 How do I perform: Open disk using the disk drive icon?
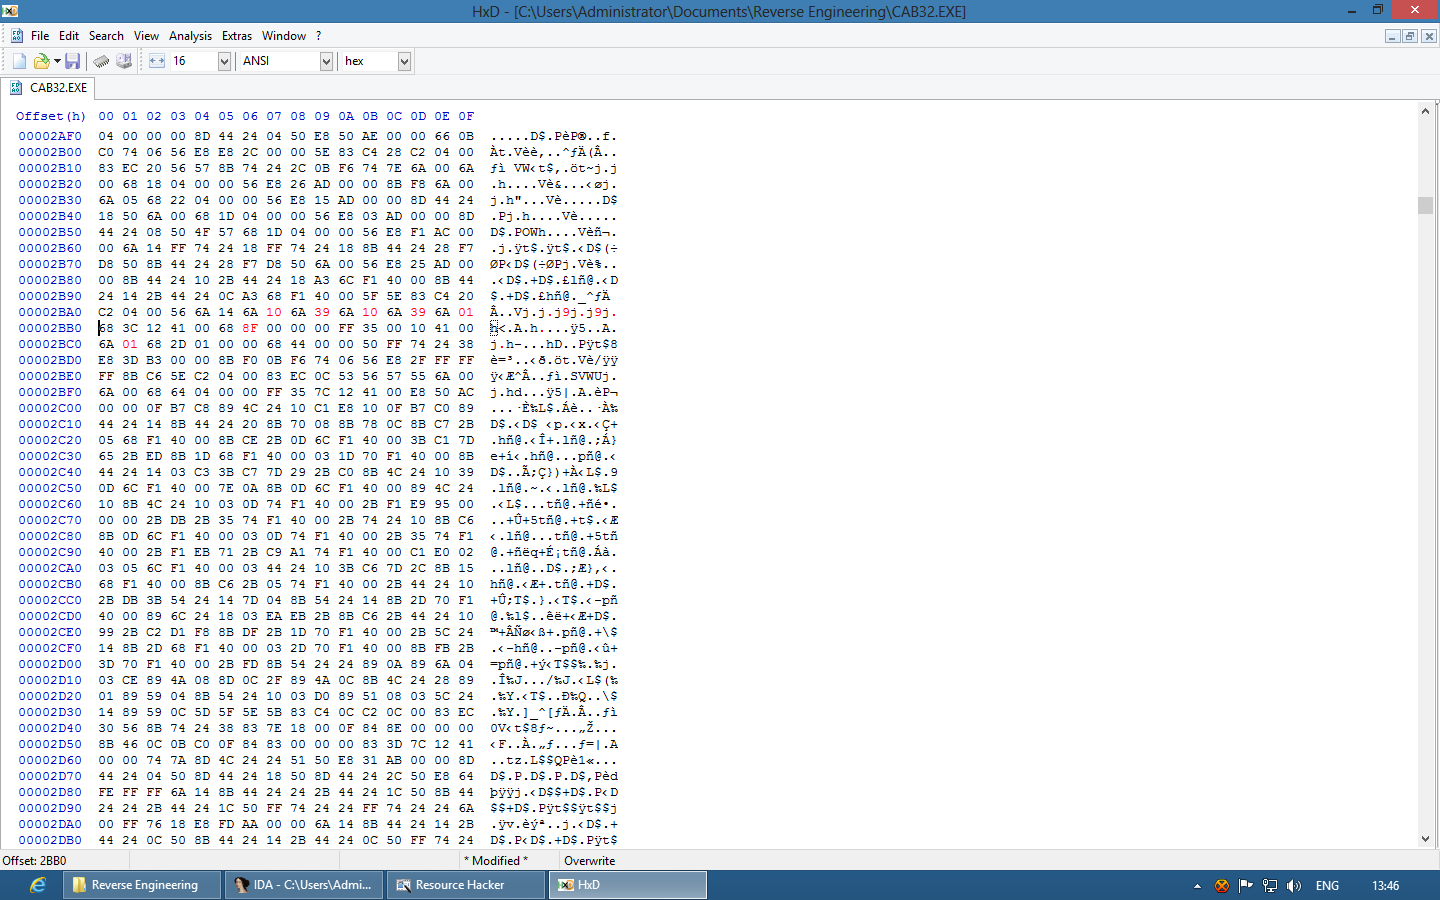(124, 61)
